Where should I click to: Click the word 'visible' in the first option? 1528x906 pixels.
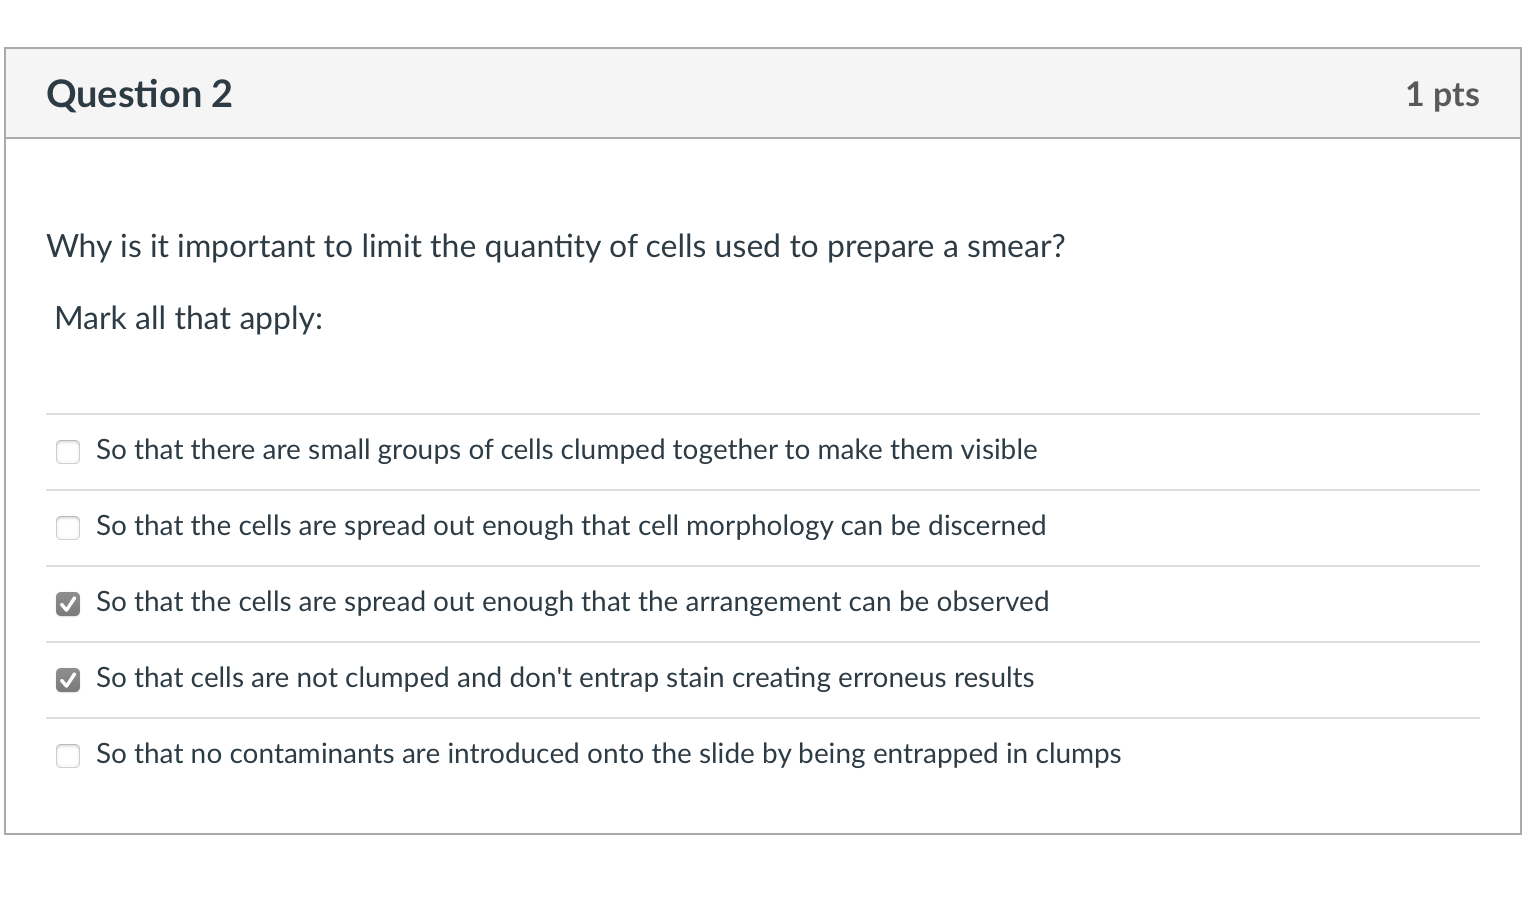click(x=999, y=450)
